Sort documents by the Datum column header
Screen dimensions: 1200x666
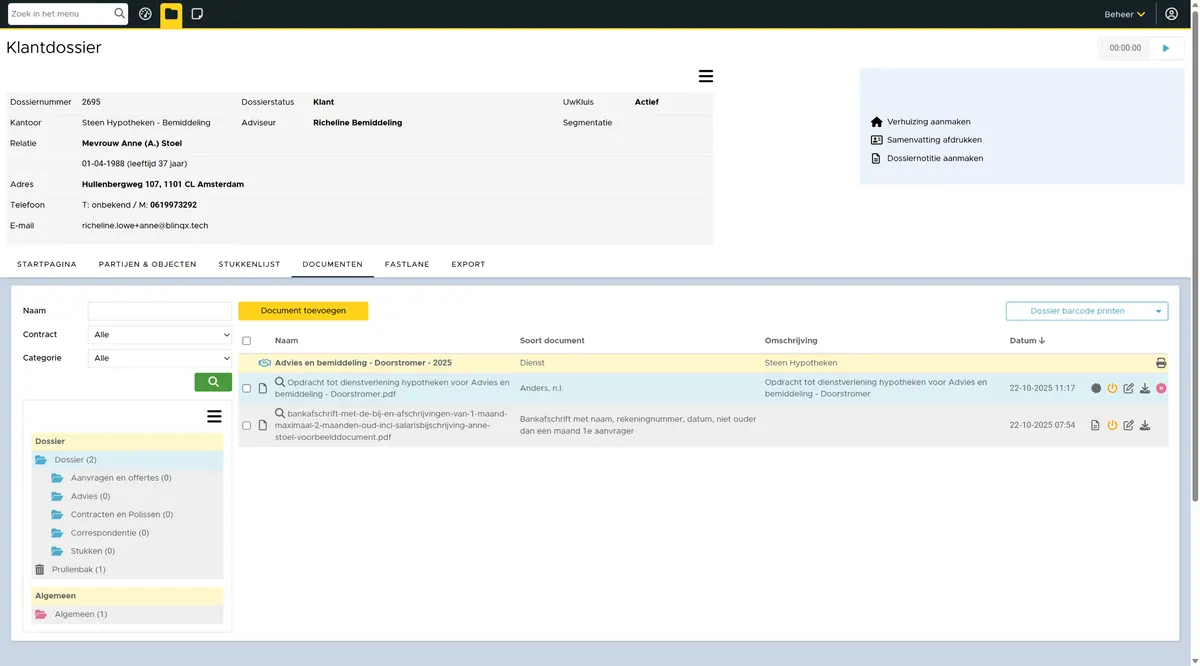coord(1027,341)
